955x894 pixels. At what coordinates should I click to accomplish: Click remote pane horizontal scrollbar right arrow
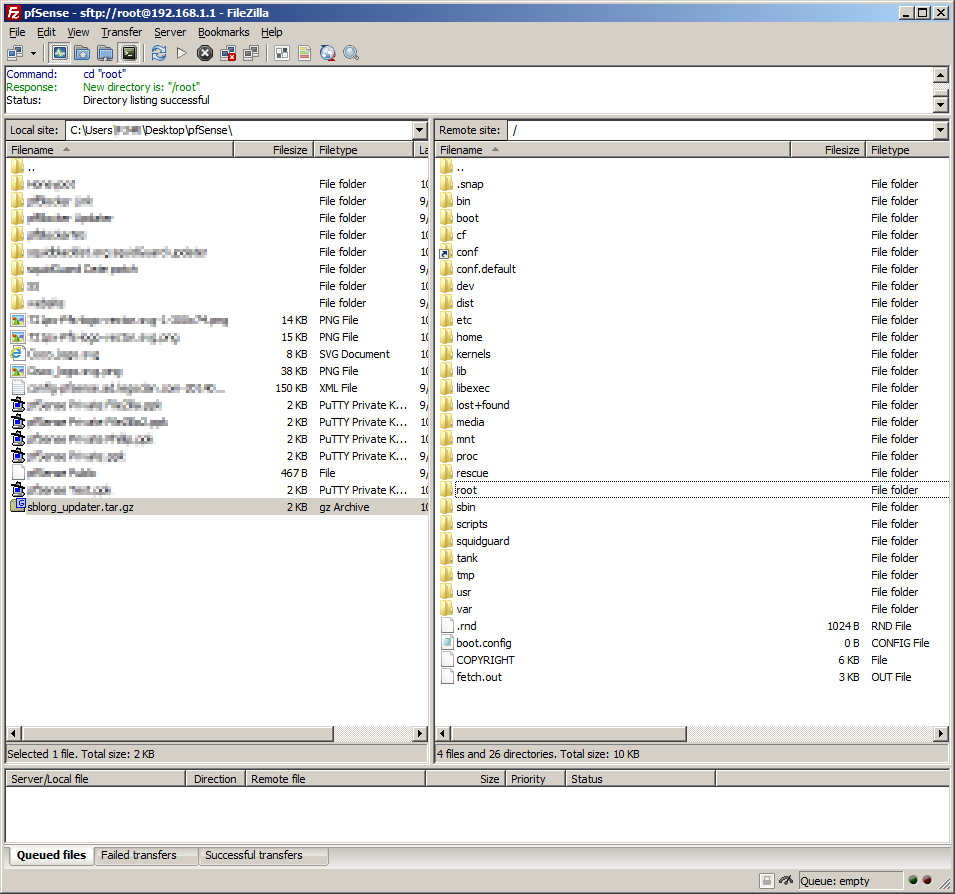(942, 734)
